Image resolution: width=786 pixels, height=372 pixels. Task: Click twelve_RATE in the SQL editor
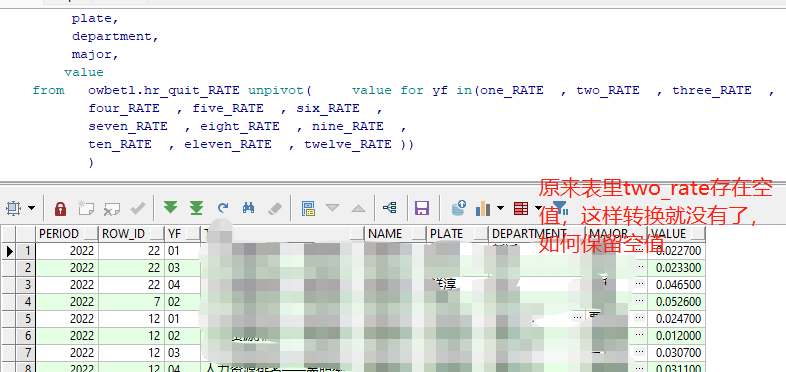coord(348,144)
